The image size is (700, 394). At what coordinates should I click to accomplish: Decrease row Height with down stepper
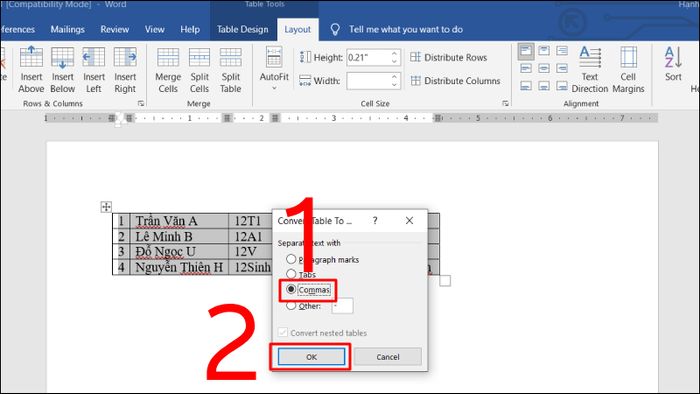(394, 62)
